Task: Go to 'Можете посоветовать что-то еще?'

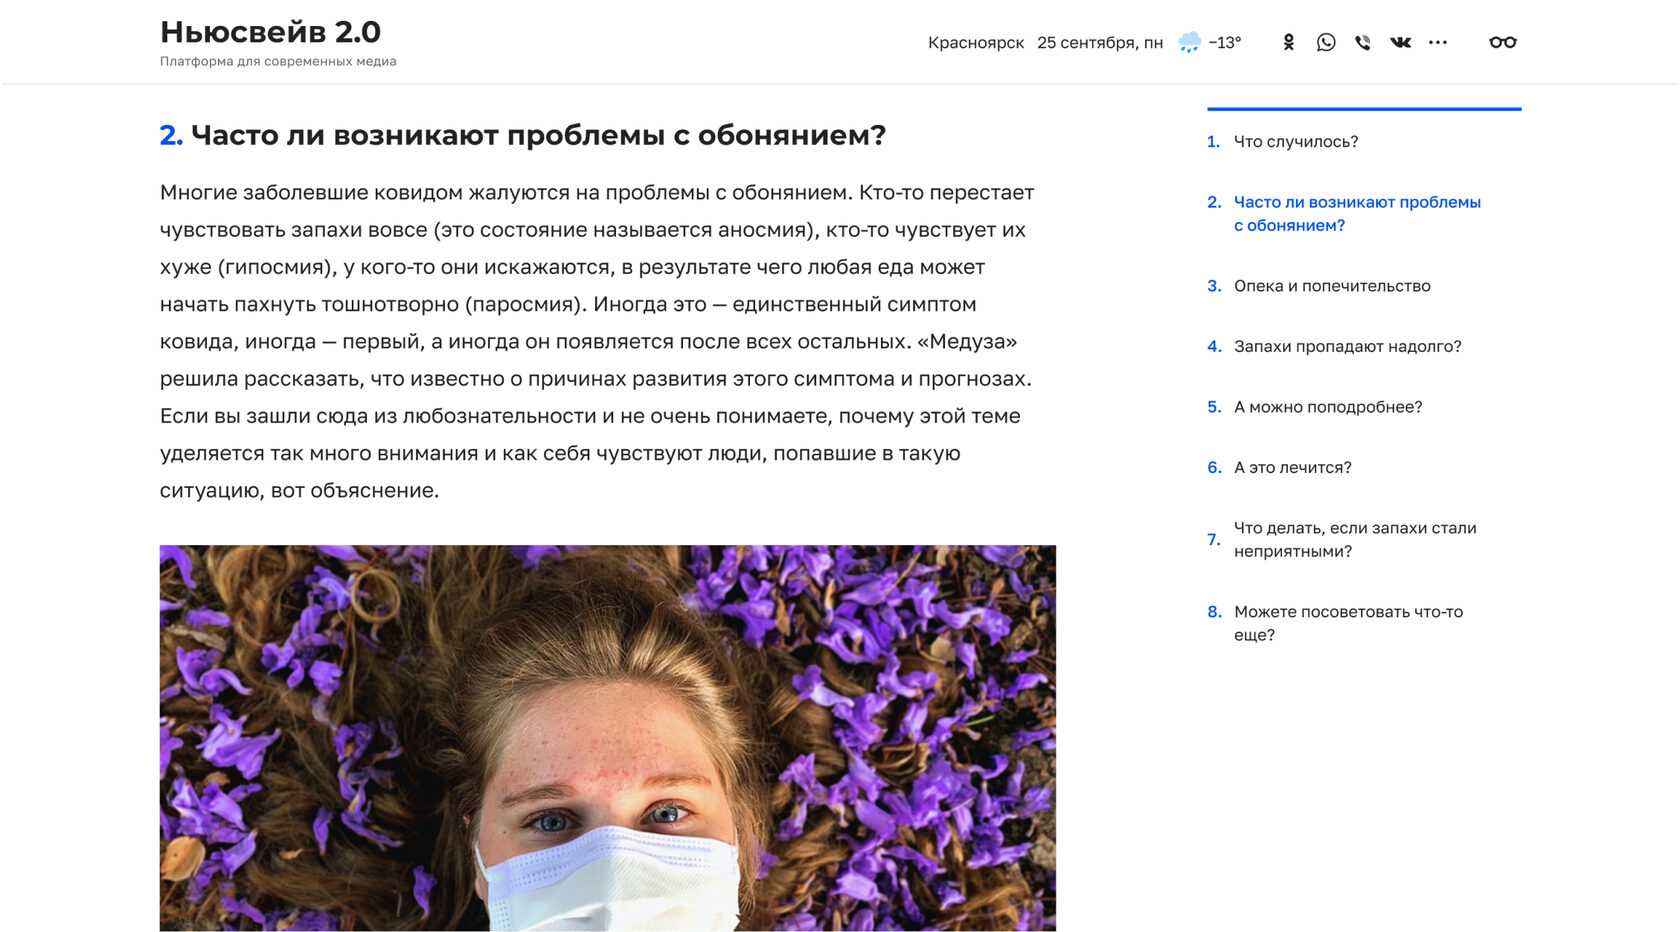Action: pos(1348,624)
